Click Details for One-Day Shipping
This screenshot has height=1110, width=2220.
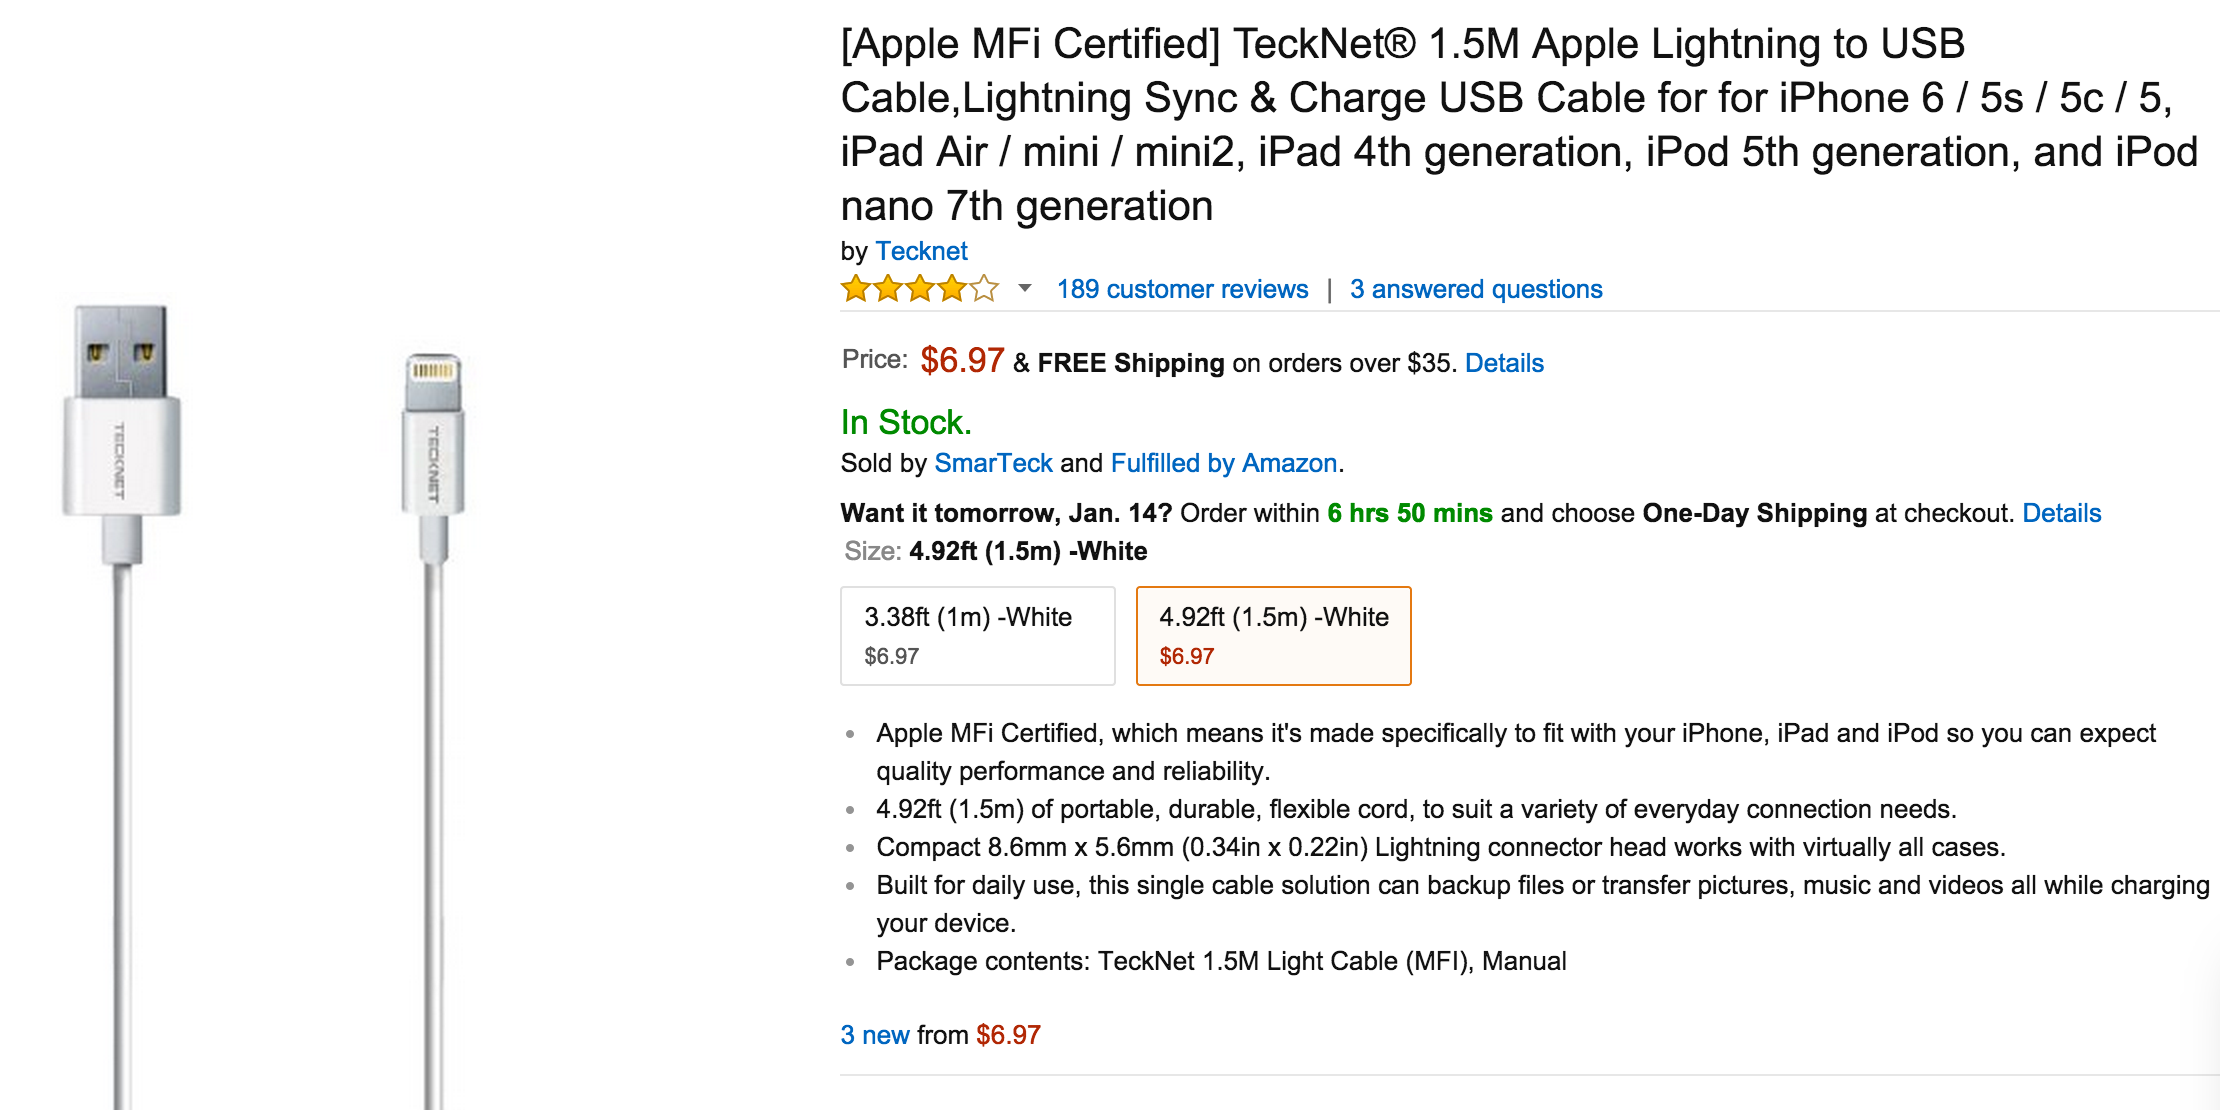[2062, 513]
